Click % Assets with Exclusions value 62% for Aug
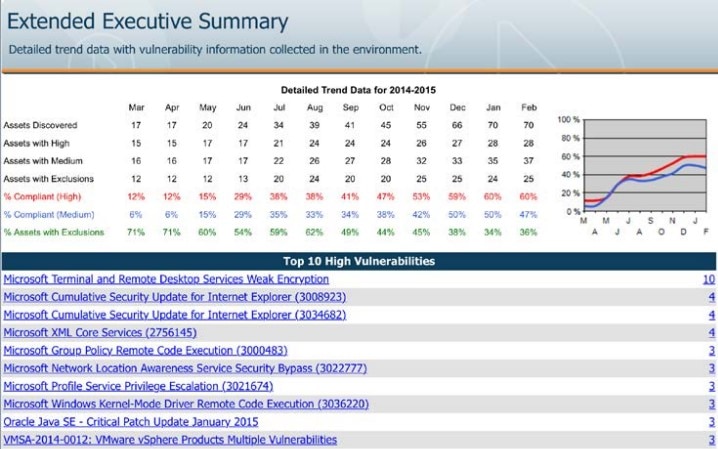The height and width of the screenshot is (449, 718). tap(314, 233)
